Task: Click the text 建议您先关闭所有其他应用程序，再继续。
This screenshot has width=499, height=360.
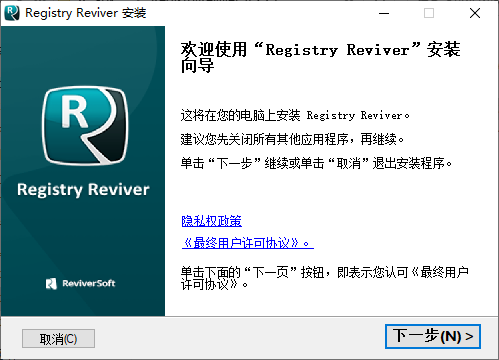Action: pyautogui.click(x=292, y=139)
